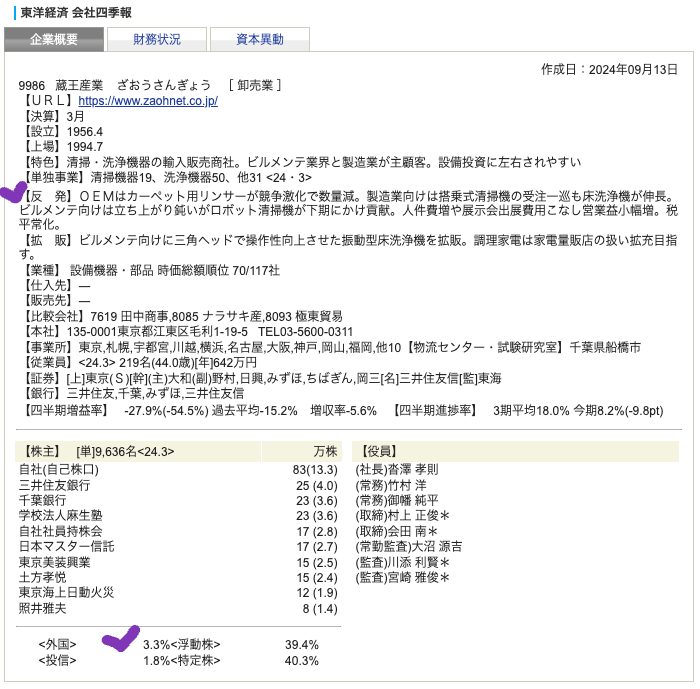Switch to the 資本異動 tab

(x=260, y=39)
